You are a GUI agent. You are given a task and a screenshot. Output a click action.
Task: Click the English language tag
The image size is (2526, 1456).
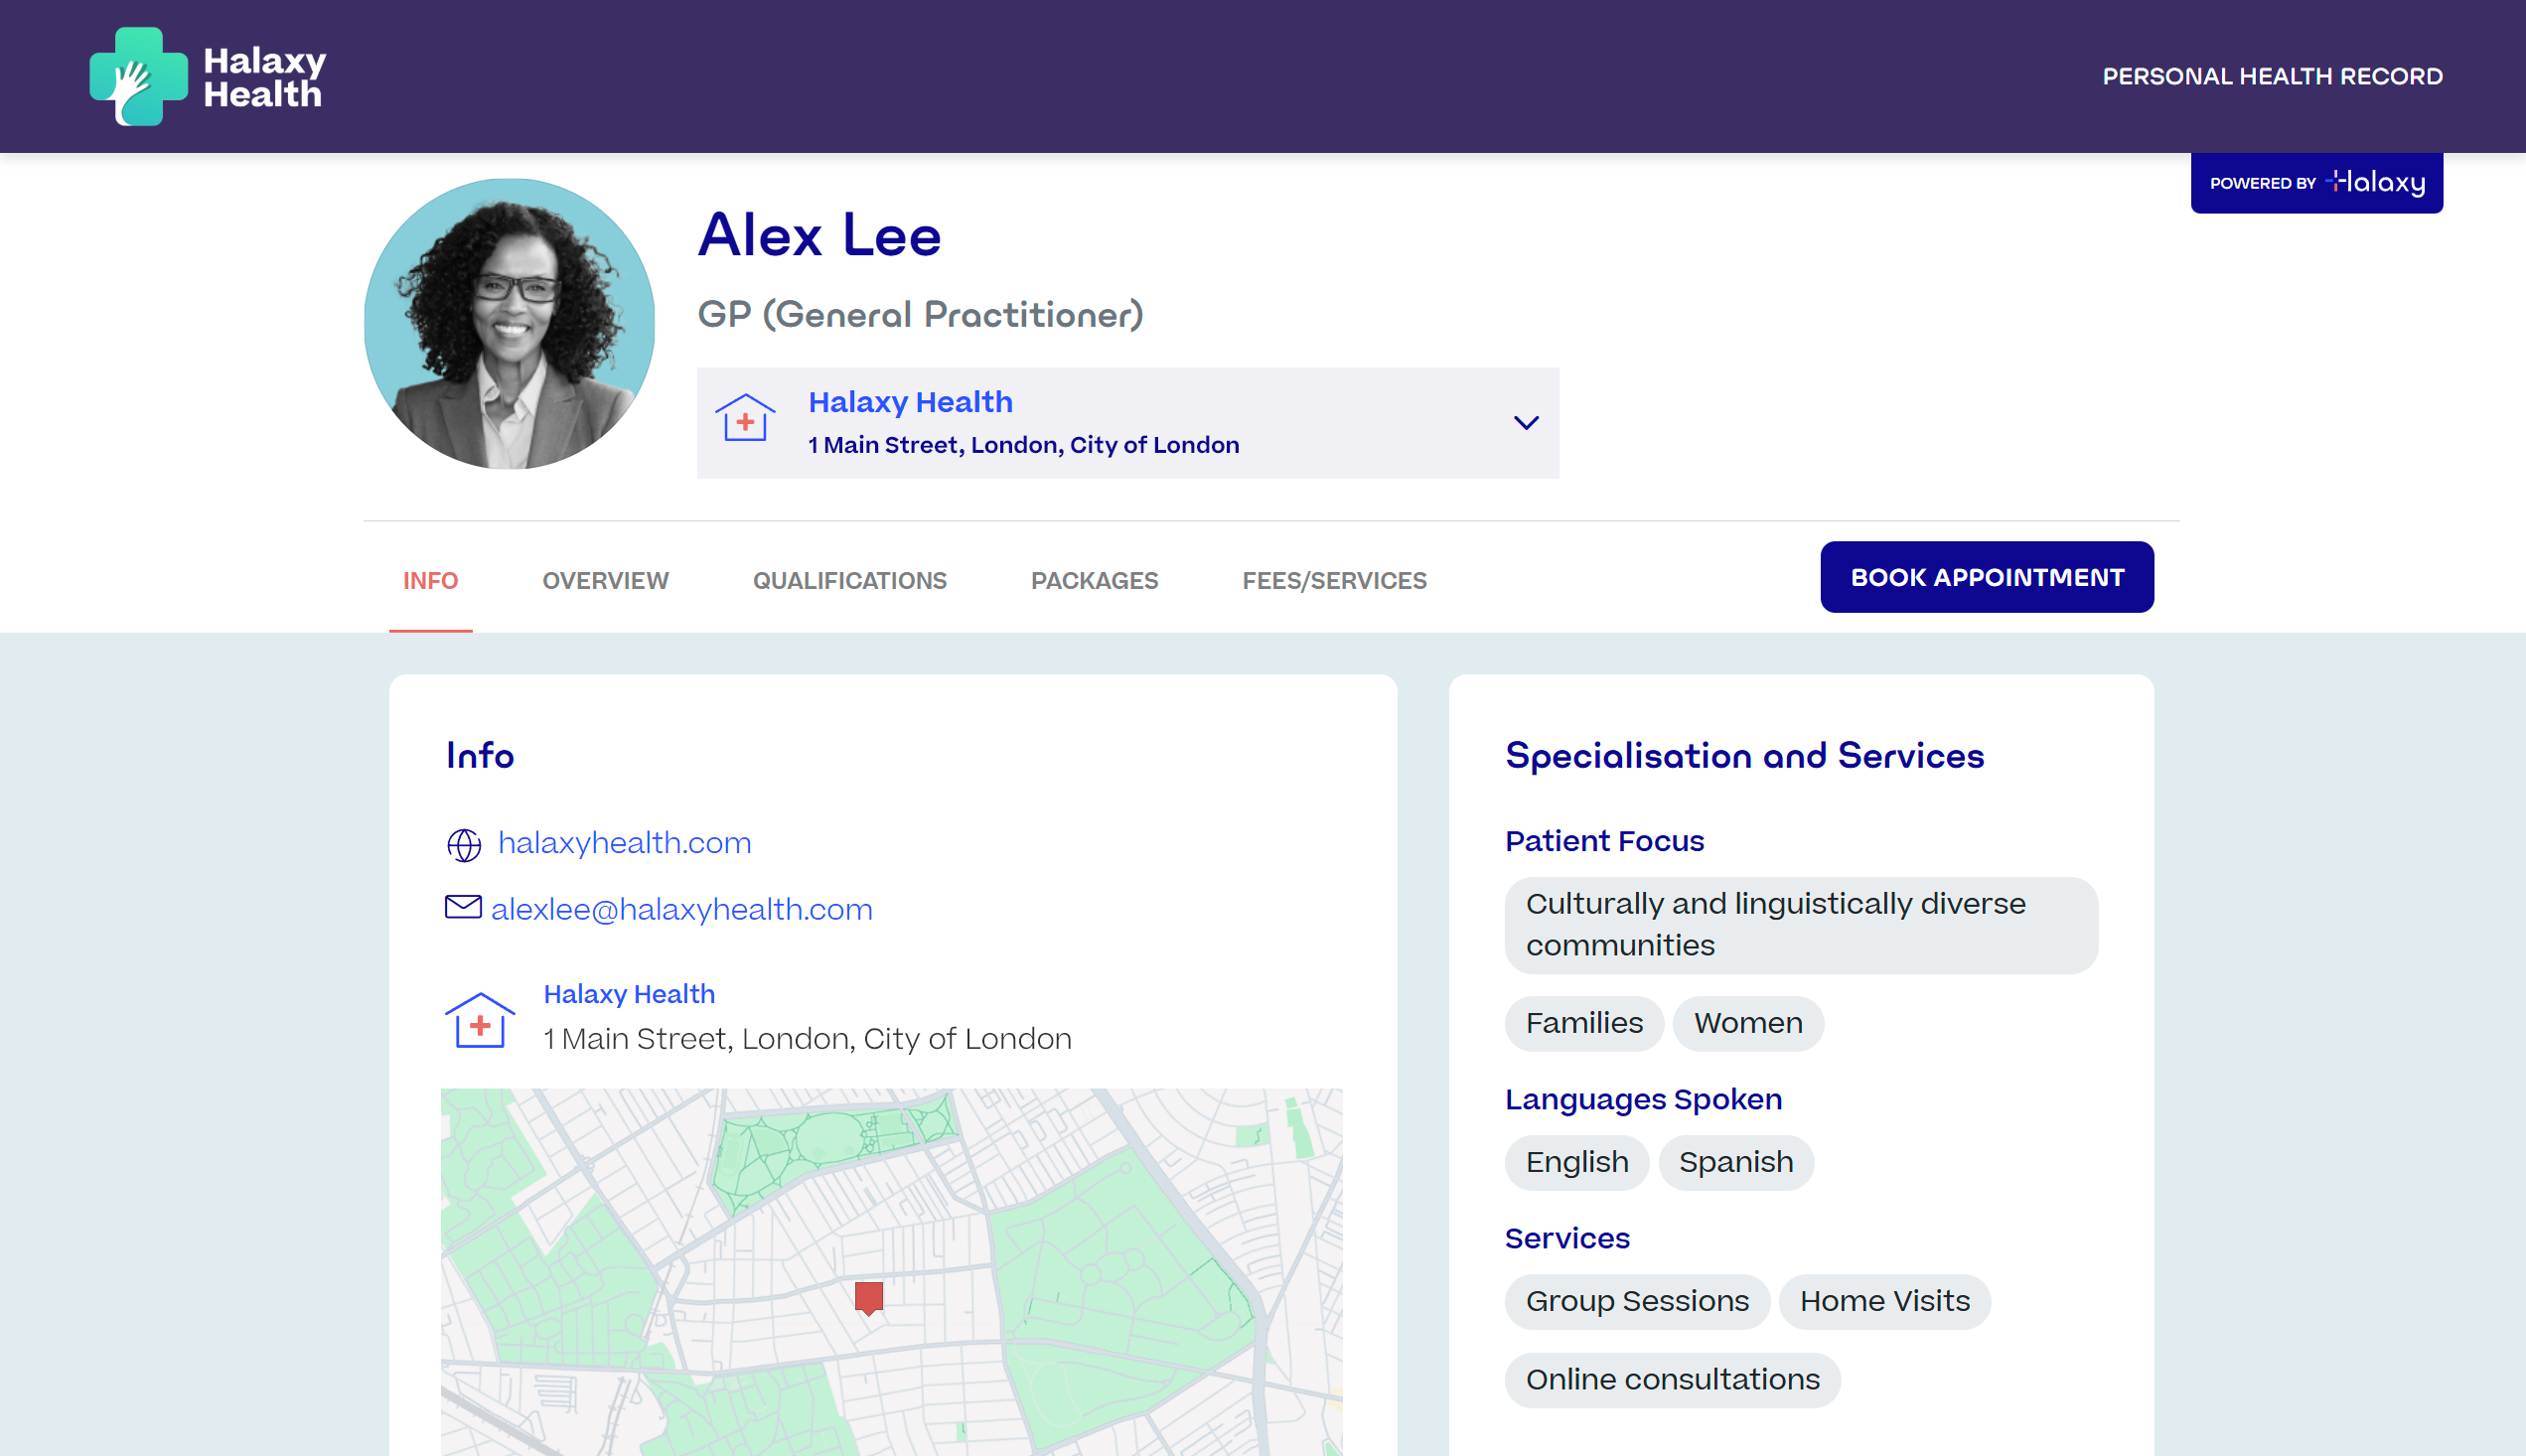[1577, 1163]
